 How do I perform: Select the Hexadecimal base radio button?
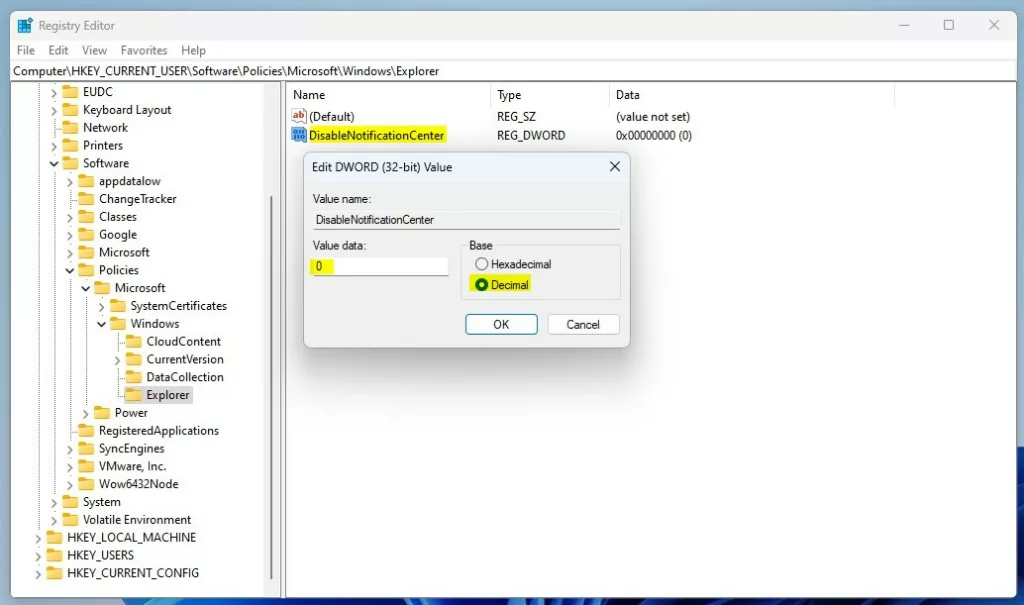coord(481,264)
